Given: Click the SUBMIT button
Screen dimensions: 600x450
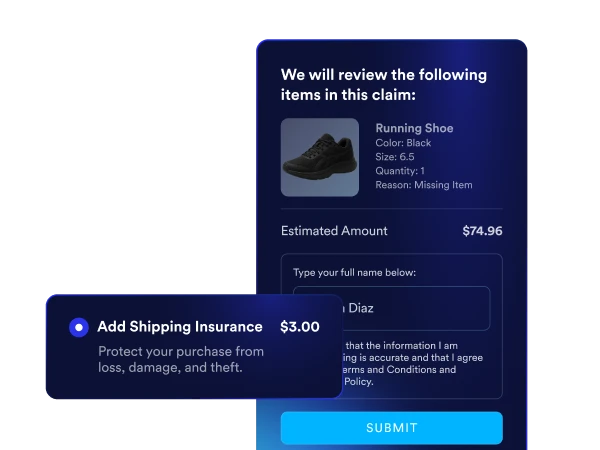Looking at the screenshot, I should click(x=391, y=428).
